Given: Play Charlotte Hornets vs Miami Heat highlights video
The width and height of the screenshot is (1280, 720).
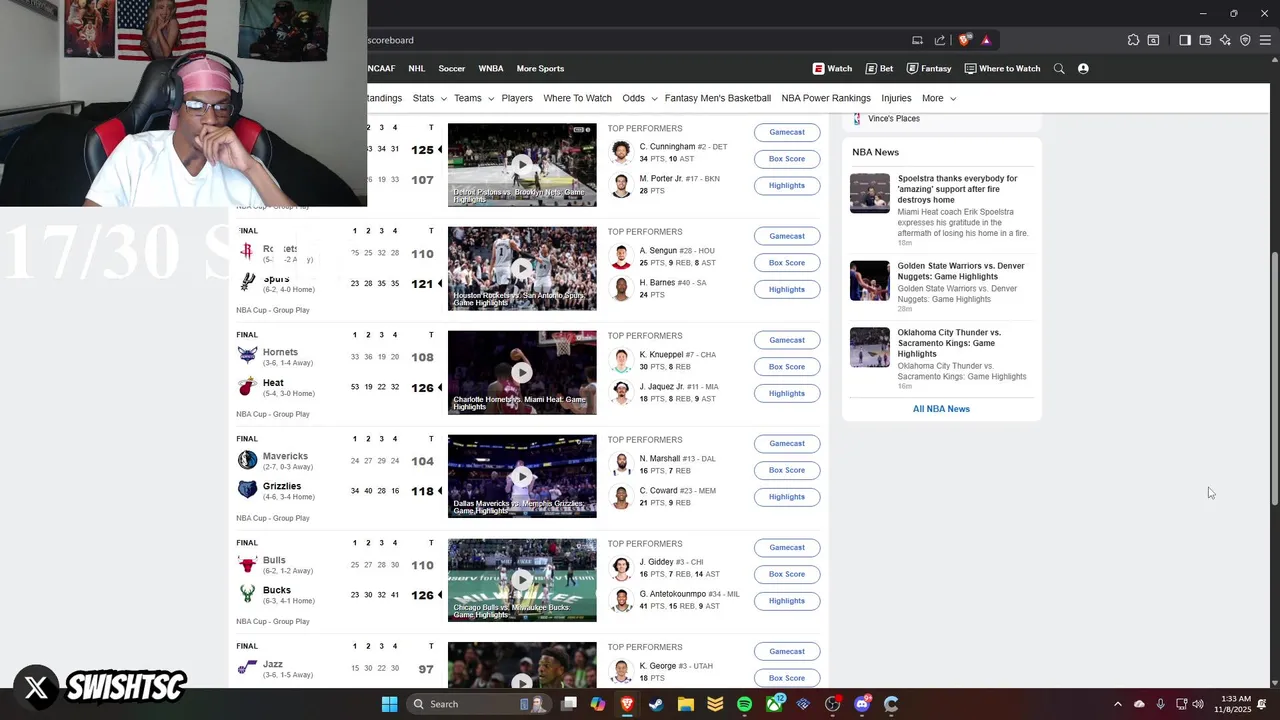Looking at the screenshot, I should 522,372.
